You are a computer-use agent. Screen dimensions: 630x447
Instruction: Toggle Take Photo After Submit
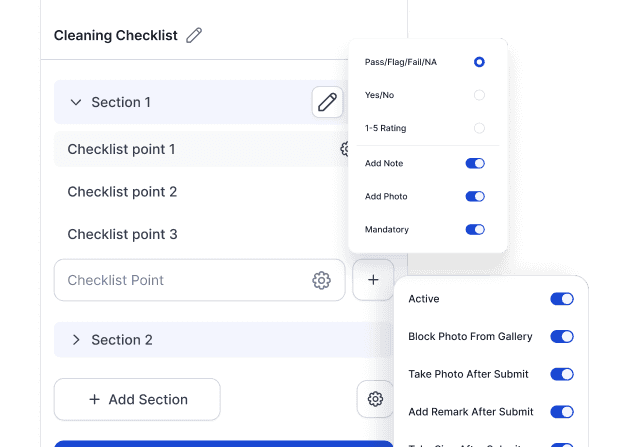(562, 374)
